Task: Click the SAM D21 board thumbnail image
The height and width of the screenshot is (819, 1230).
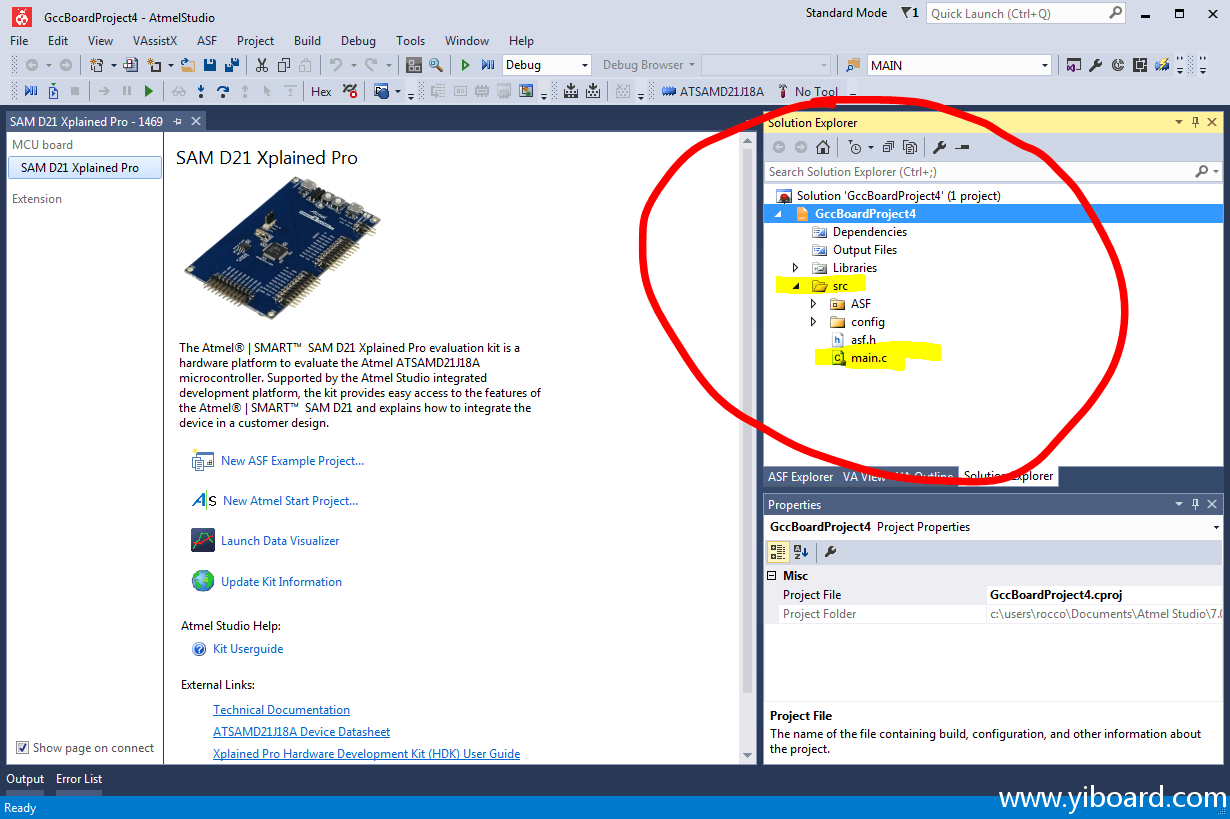Action: 281,247
